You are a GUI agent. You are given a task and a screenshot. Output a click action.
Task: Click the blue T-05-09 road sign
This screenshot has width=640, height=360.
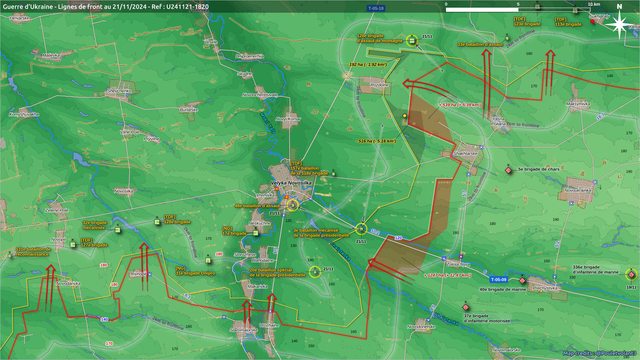[498, 280]
